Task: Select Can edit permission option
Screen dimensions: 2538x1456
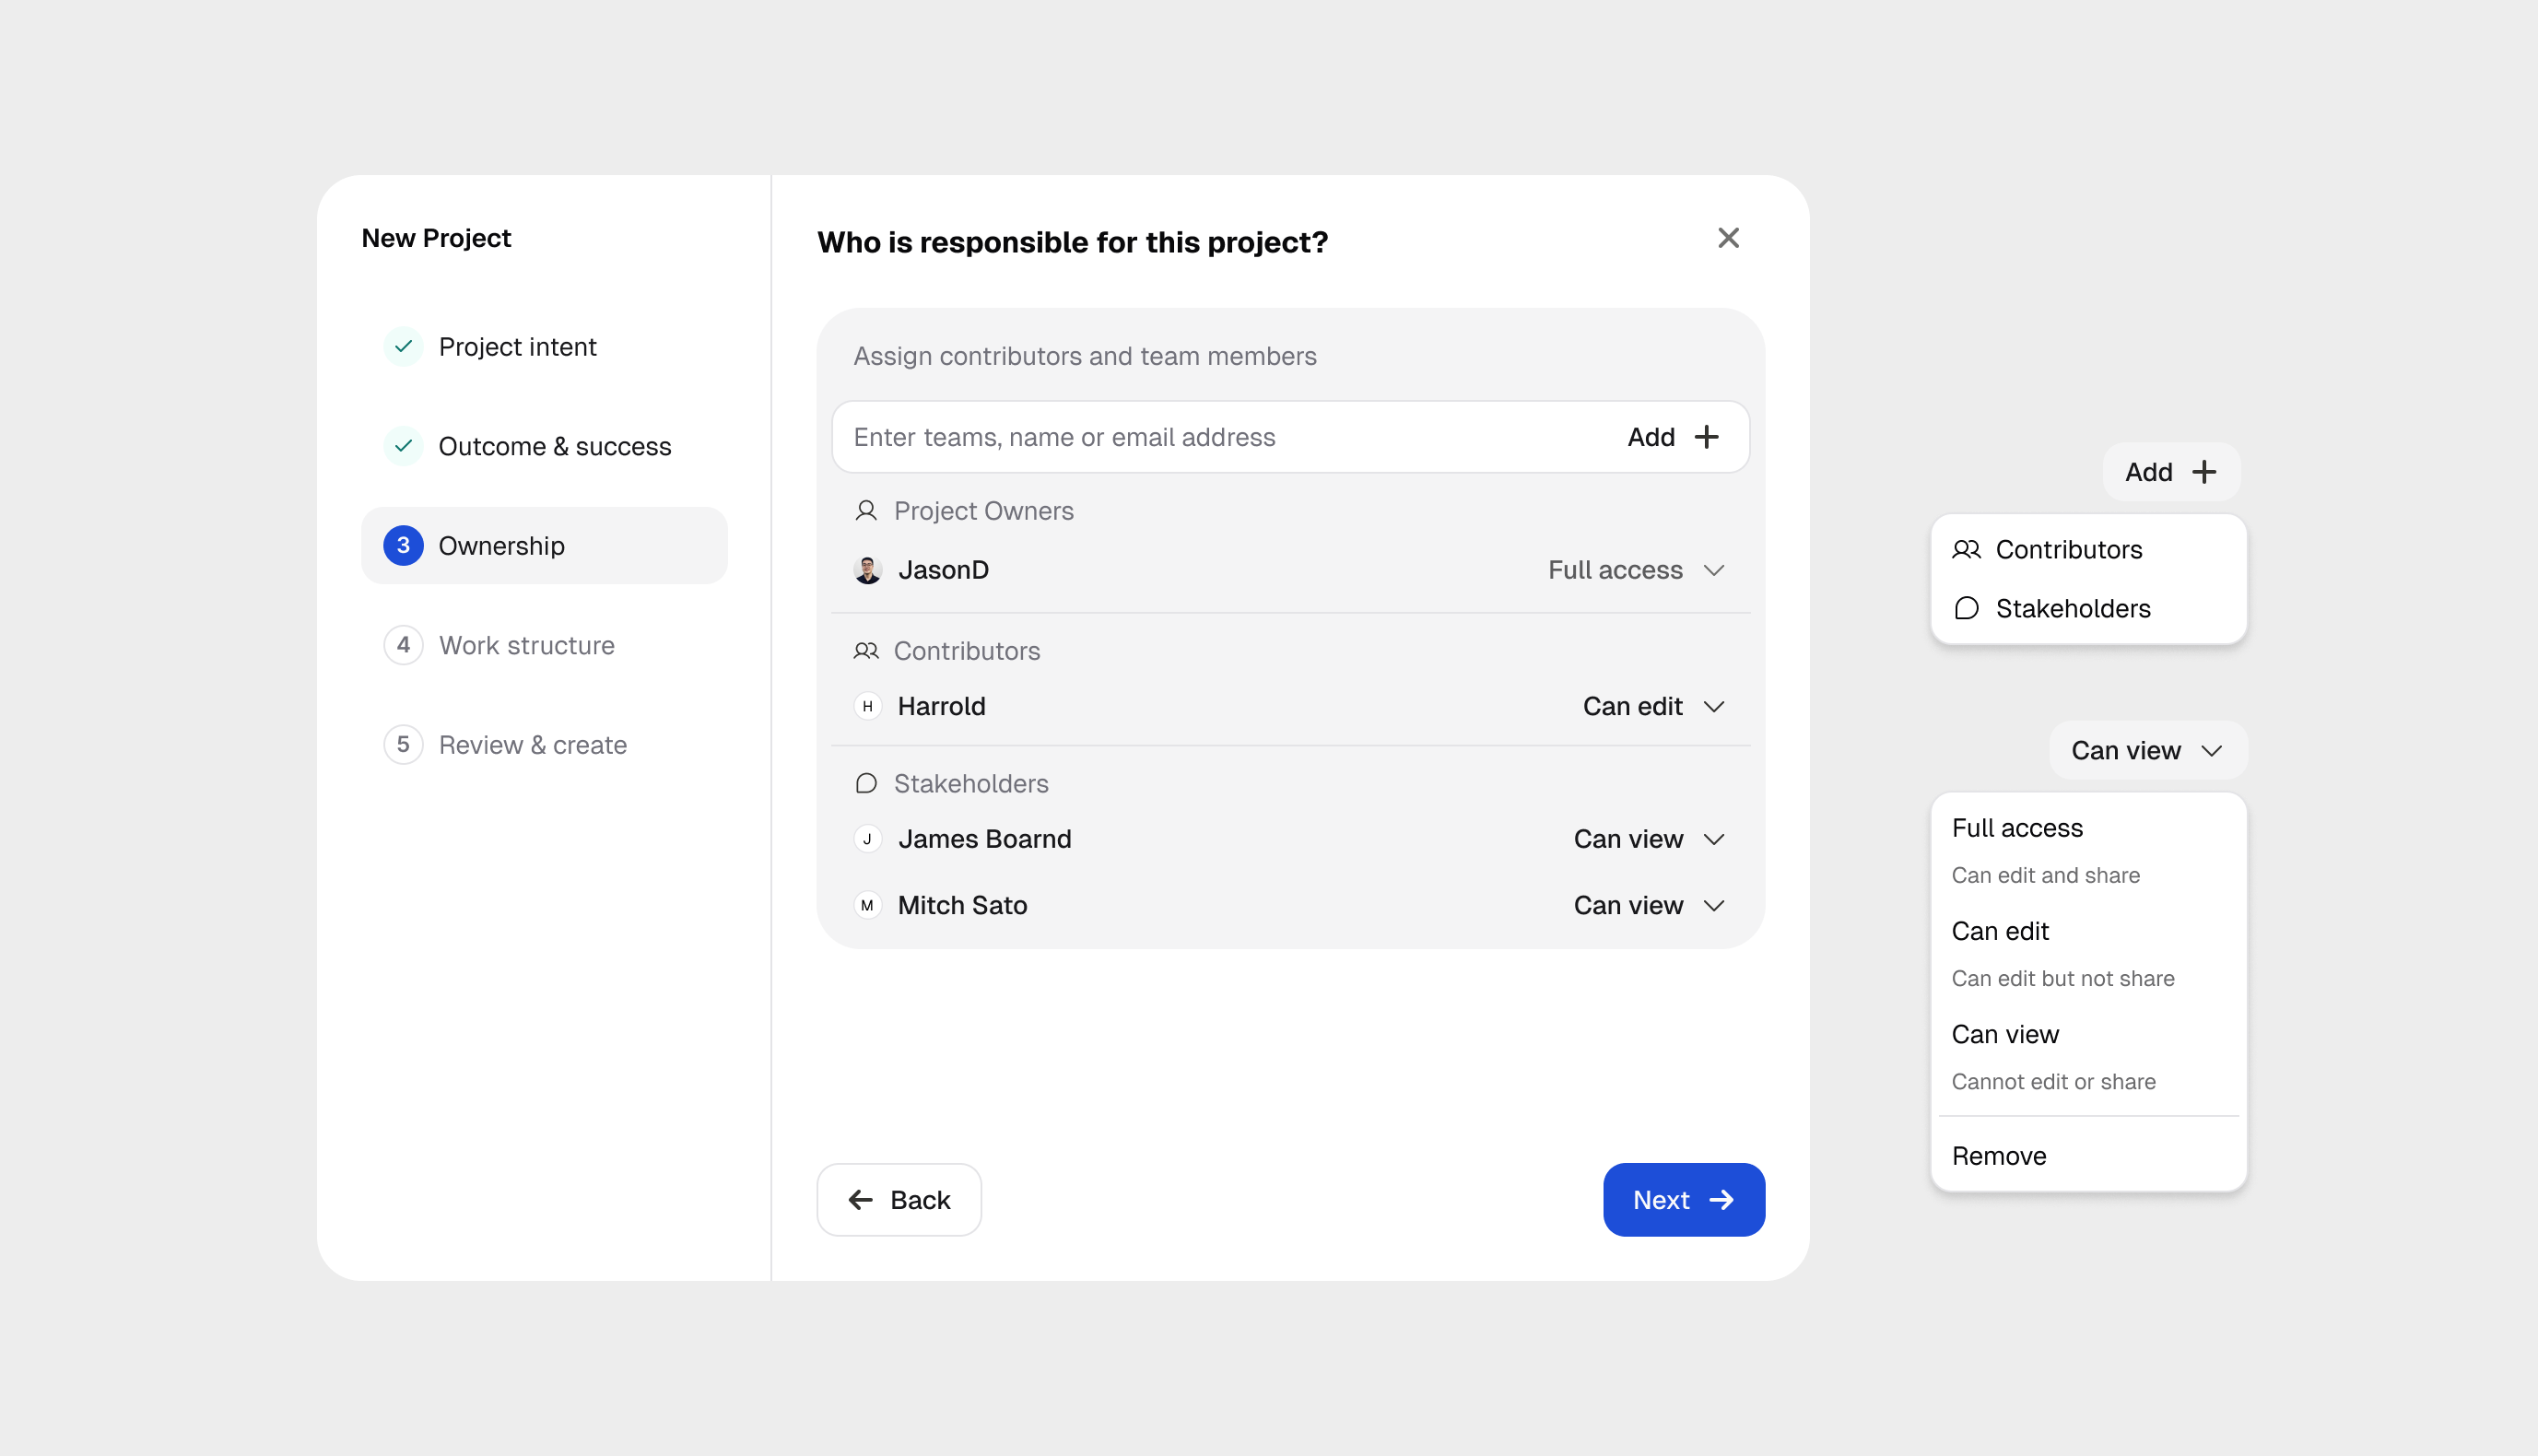Action: click(x=2088, y=953)
